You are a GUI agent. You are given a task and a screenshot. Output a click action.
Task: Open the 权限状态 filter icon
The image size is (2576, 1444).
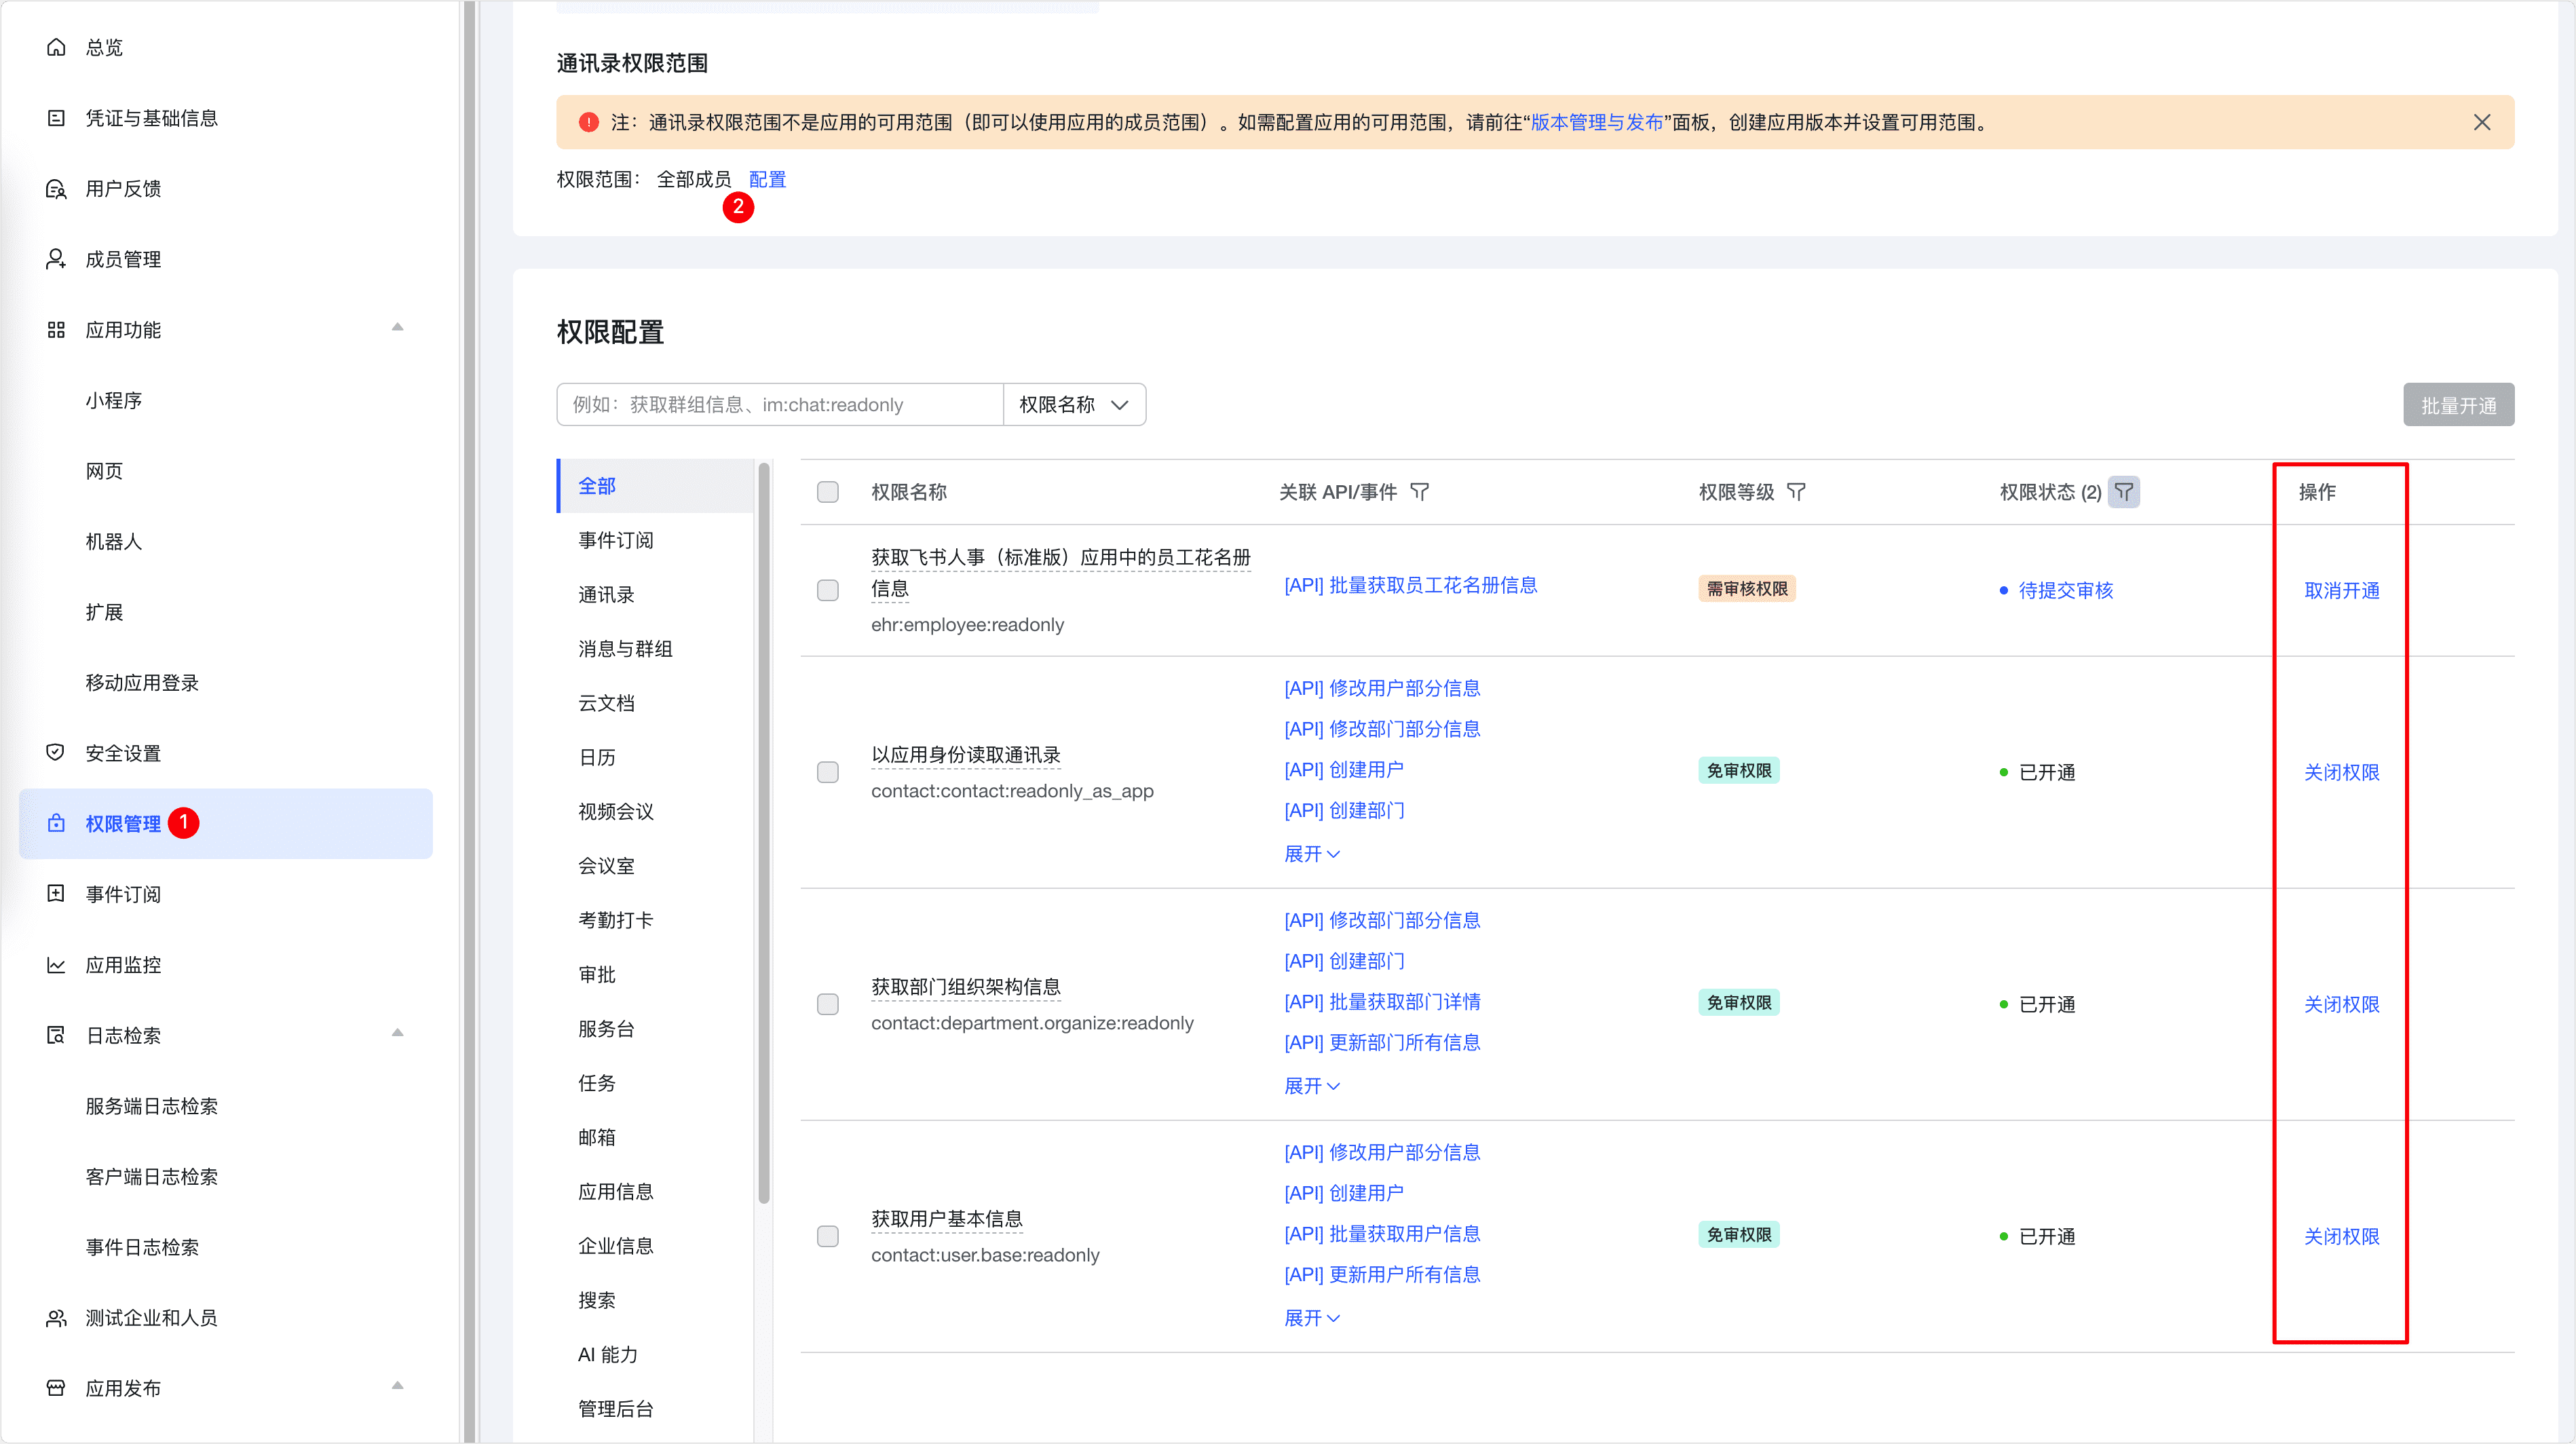(2124, 492)
